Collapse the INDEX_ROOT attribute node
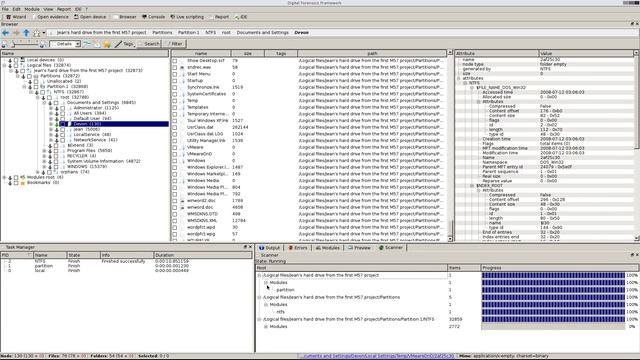This screenshot has width=640, height=360. click(x=472, y=186)
